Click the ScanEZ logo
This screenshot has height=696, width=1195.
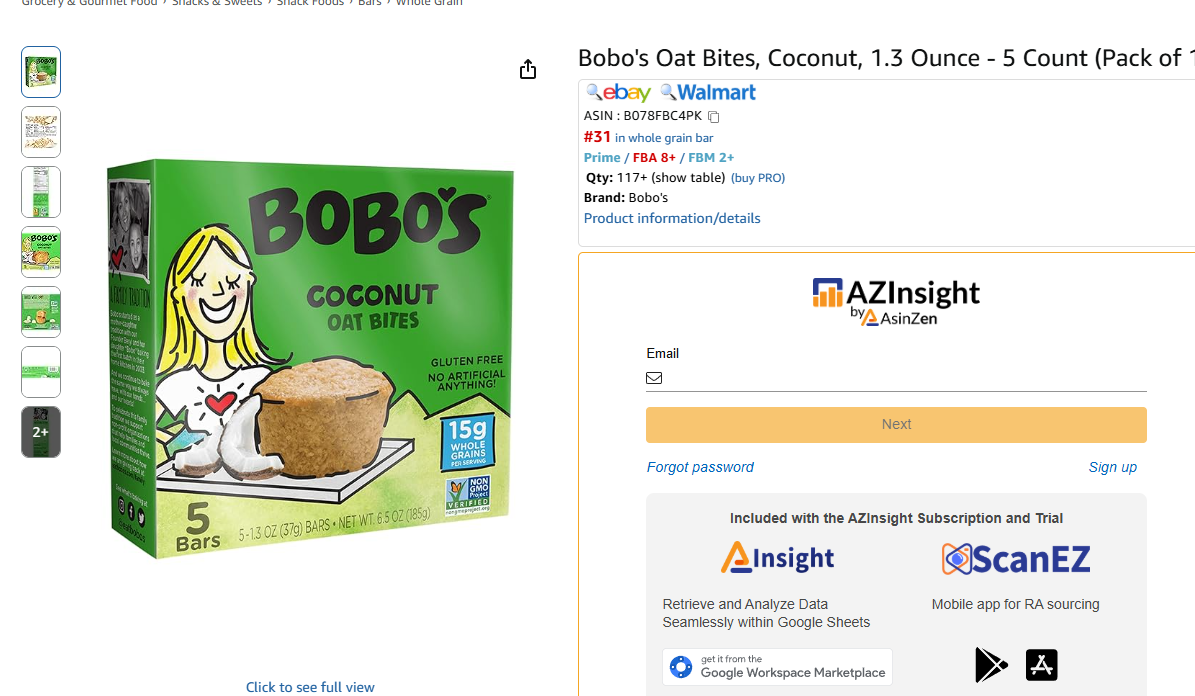tap(1015, 558)
